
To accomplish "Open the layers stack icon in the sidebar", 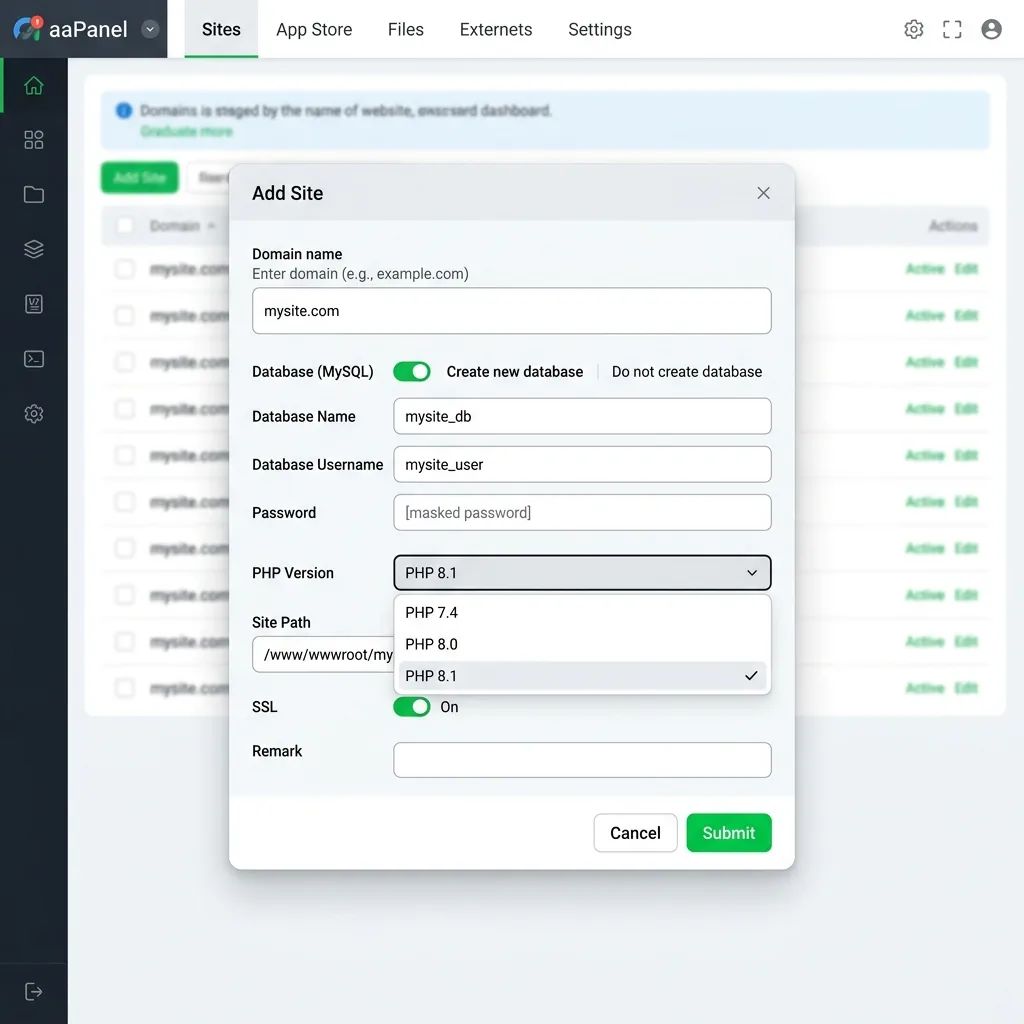I will [33, 249].
